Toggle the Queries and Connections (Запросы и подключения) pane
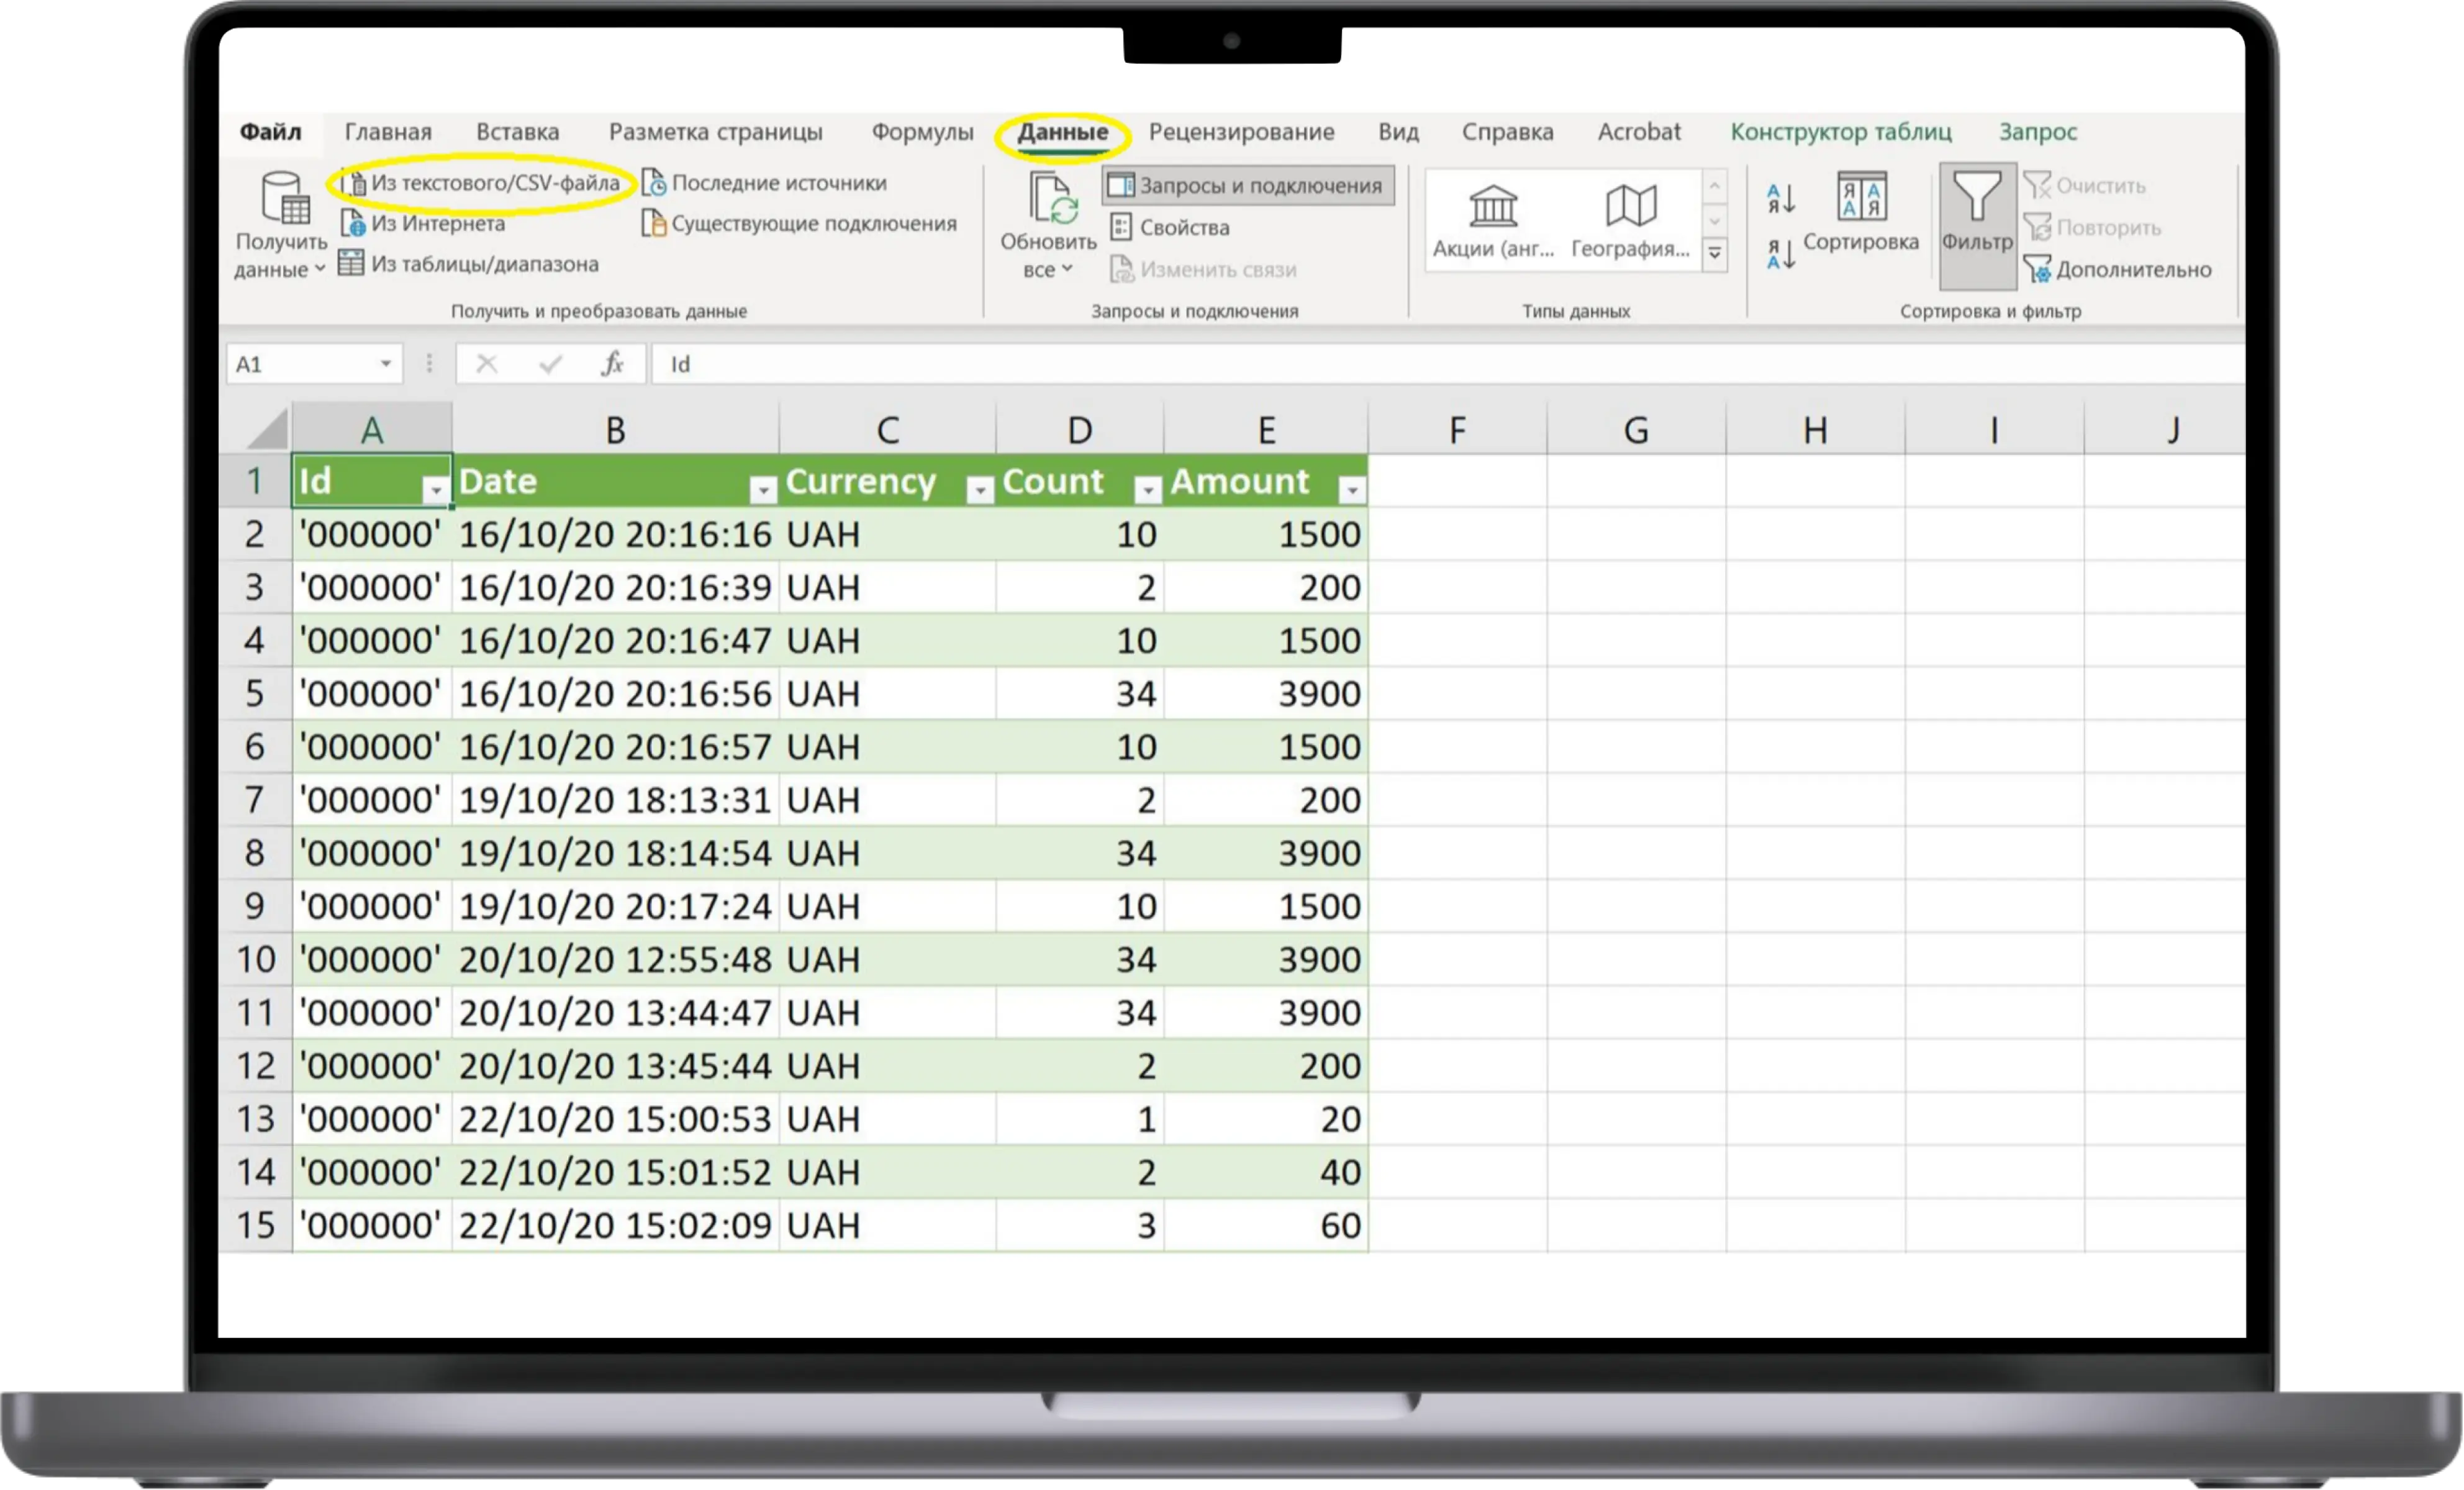The height and width of the screenshot is (1490, 2464). (x=1247, y=186)
